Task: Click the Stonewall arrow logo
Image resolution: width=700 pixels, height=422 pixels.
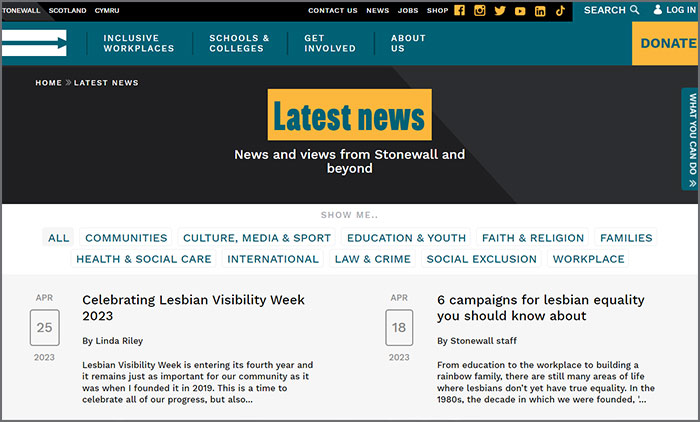Action: point(34,43)
